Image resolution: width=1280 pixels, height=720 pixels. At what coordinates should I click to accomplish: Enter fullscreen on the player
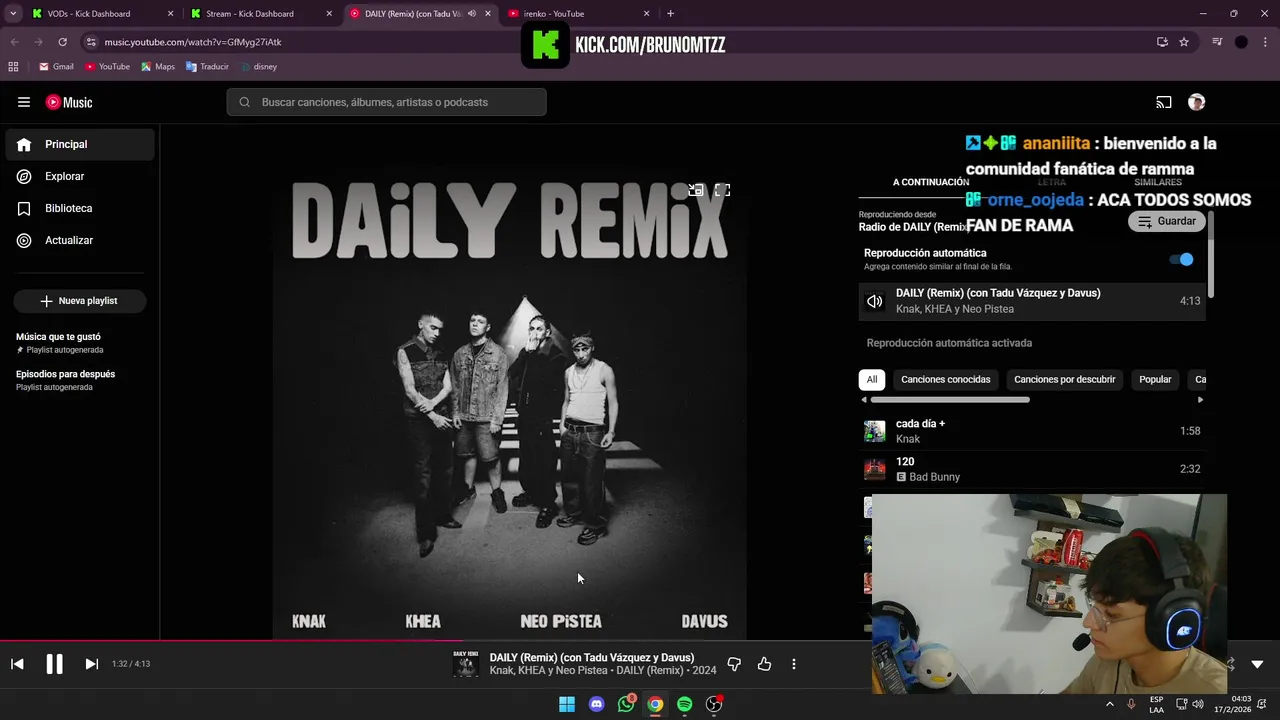[722, 190]
